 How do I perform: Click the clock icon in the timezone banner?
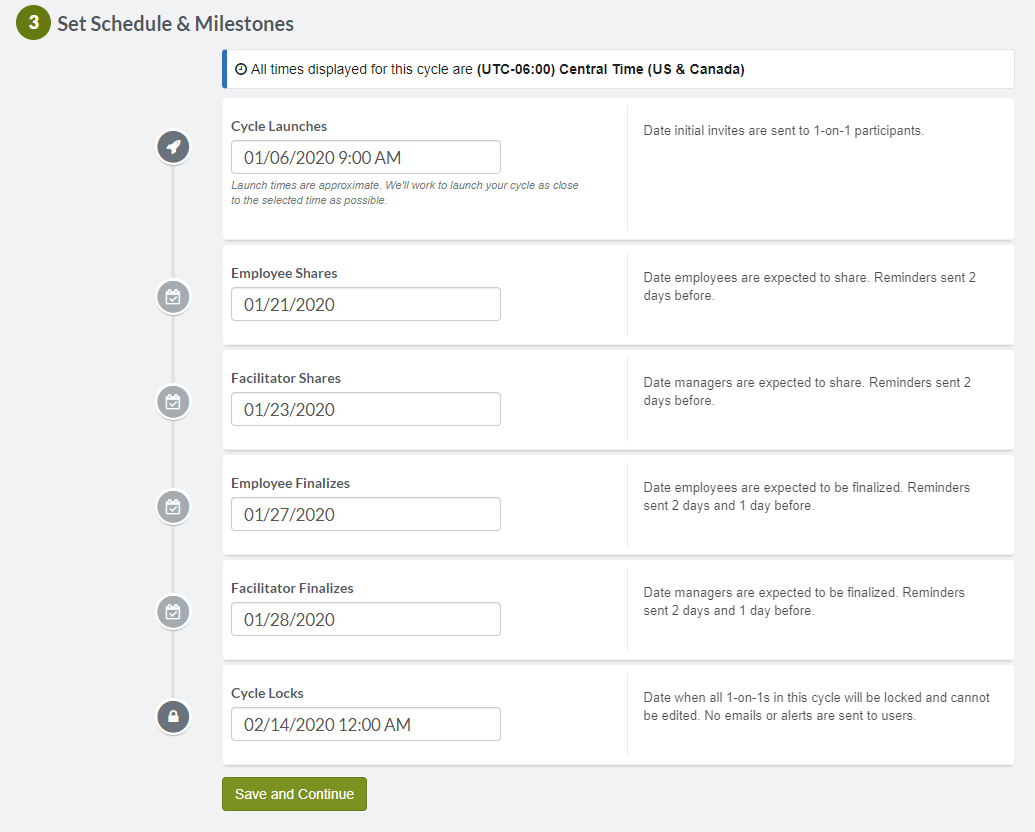pyautogui.click(x=240, y=70)
